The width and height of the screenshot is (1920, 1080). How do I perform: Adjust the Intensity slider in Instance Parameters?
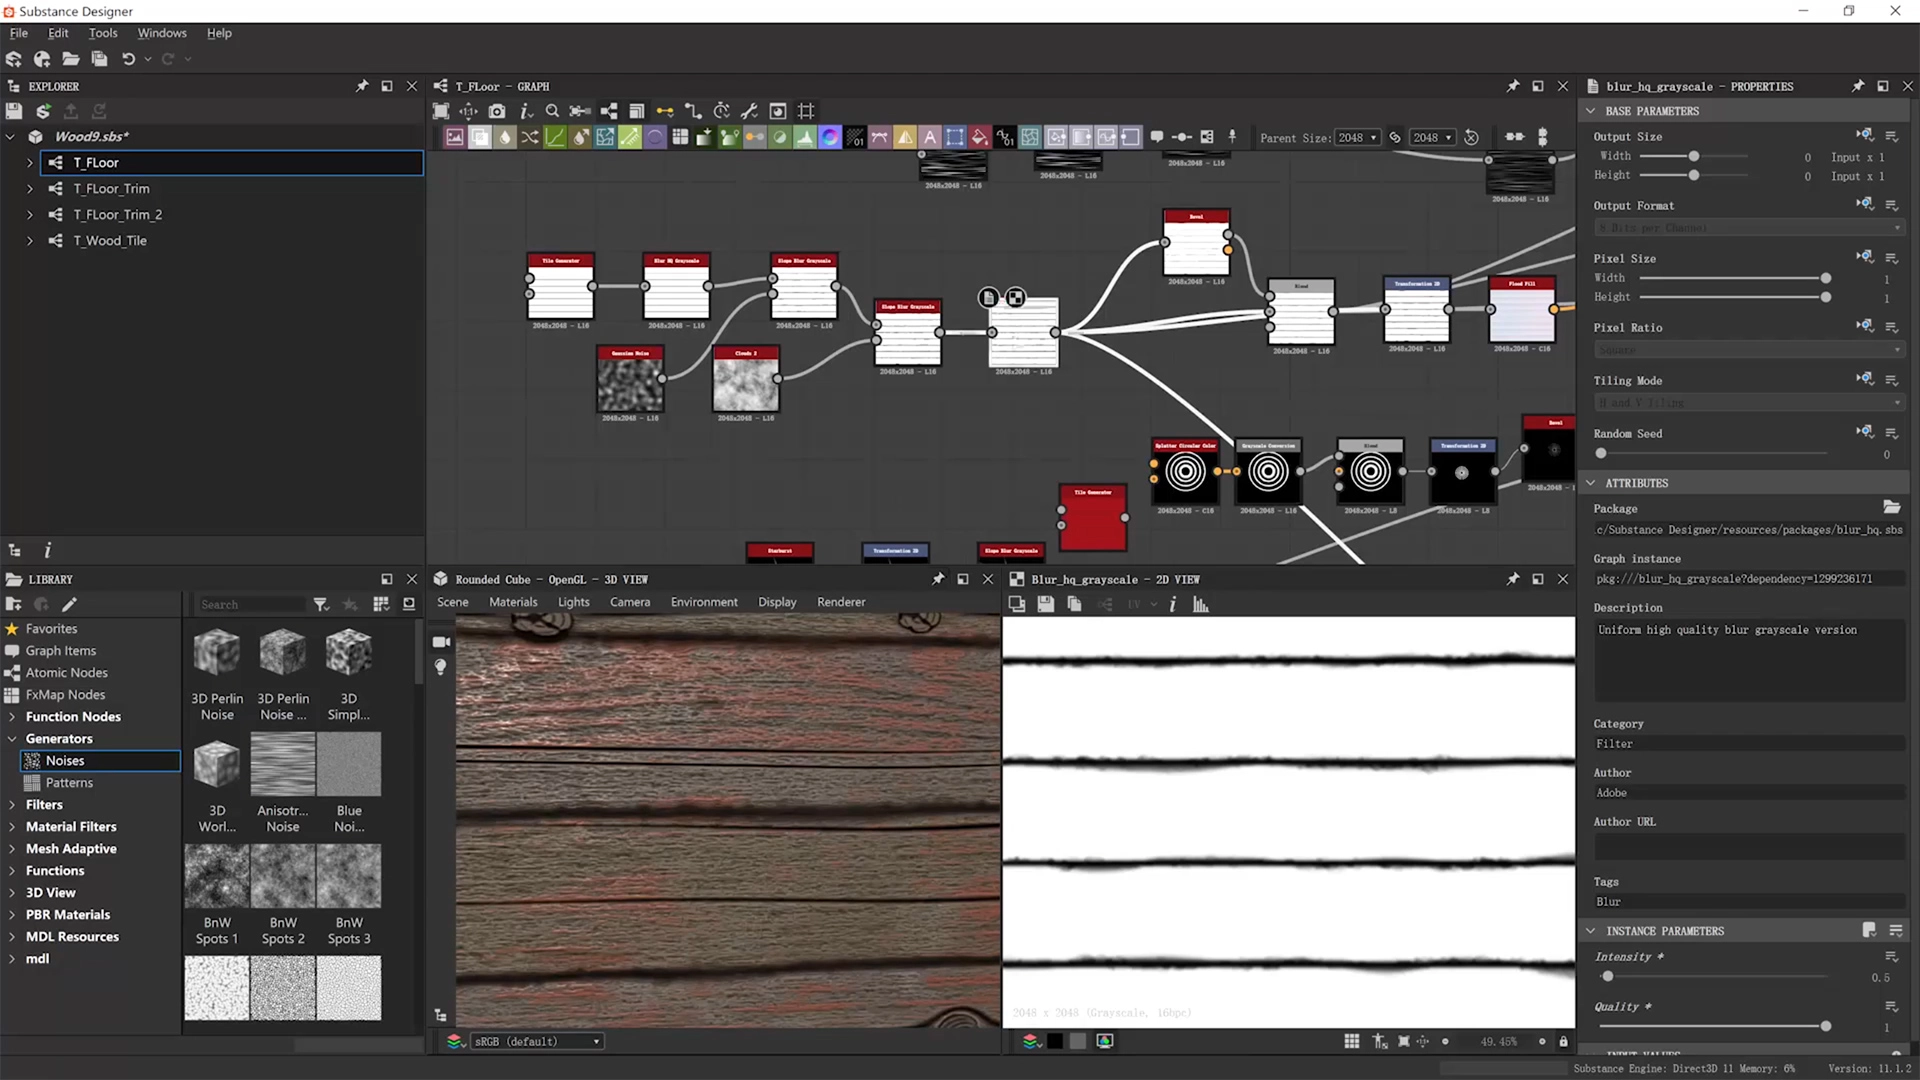(x=1607, y=977)
